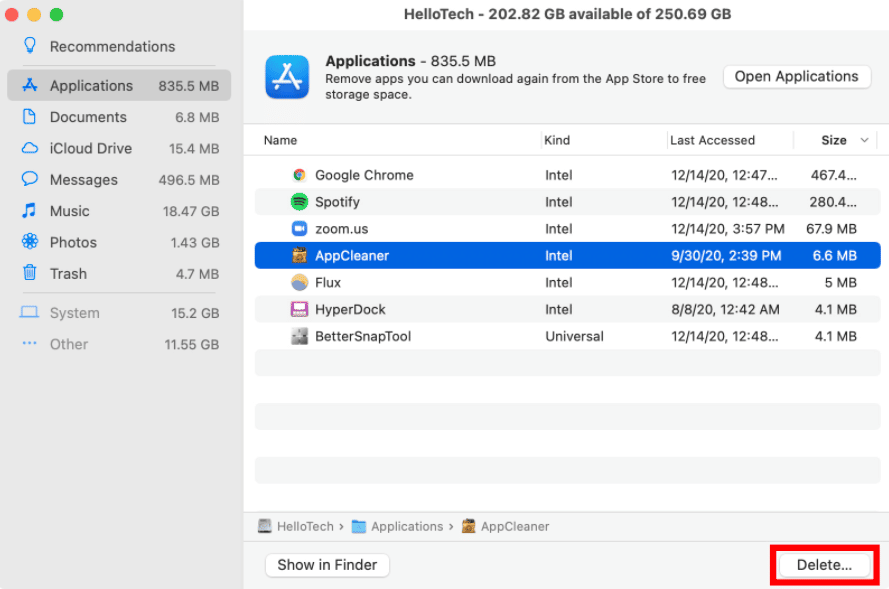Click the 835.5 MB size in the sidebar
889x589 pixels.
[x=189, y=86]
